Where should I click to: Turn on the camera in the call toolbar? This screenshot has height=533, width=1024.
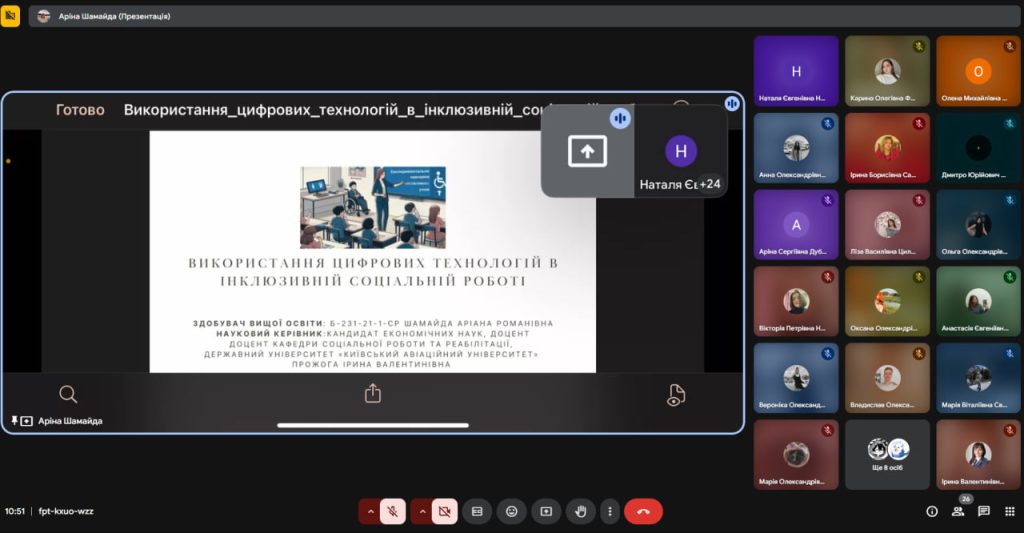(445, 511)
